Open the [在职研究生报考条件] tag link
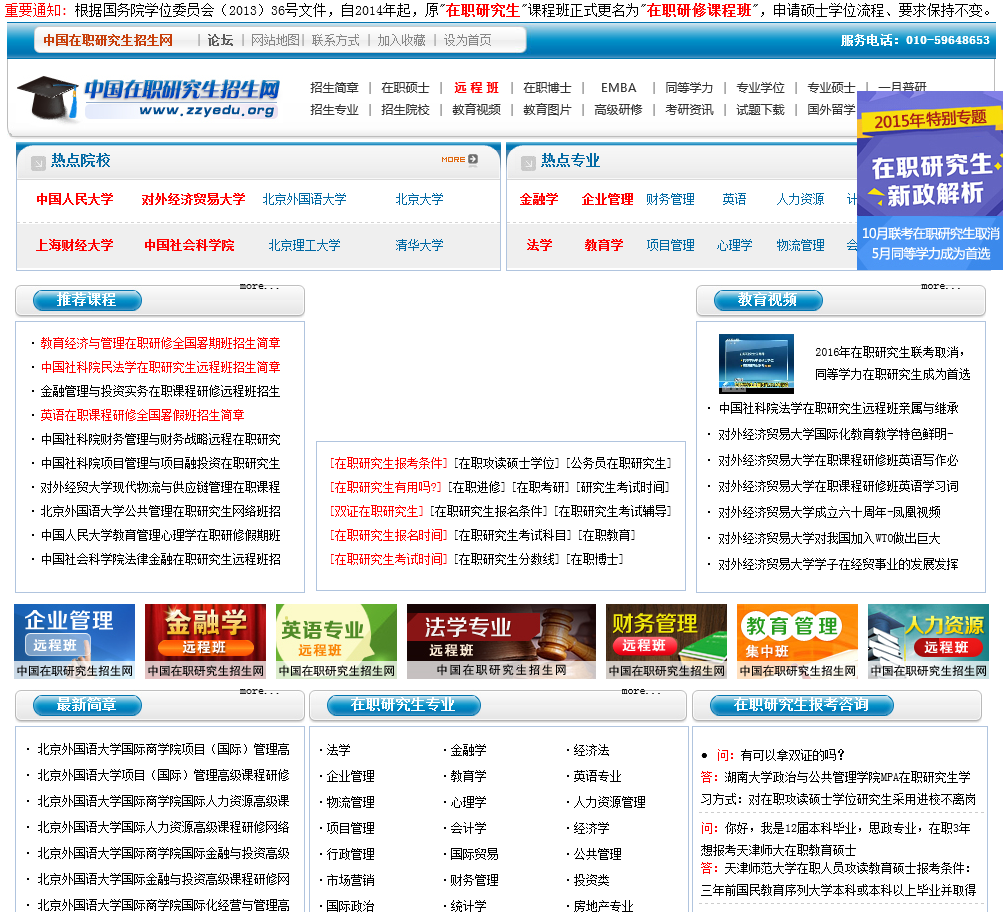Screen dimensions: 1003x912 point(388,463)
